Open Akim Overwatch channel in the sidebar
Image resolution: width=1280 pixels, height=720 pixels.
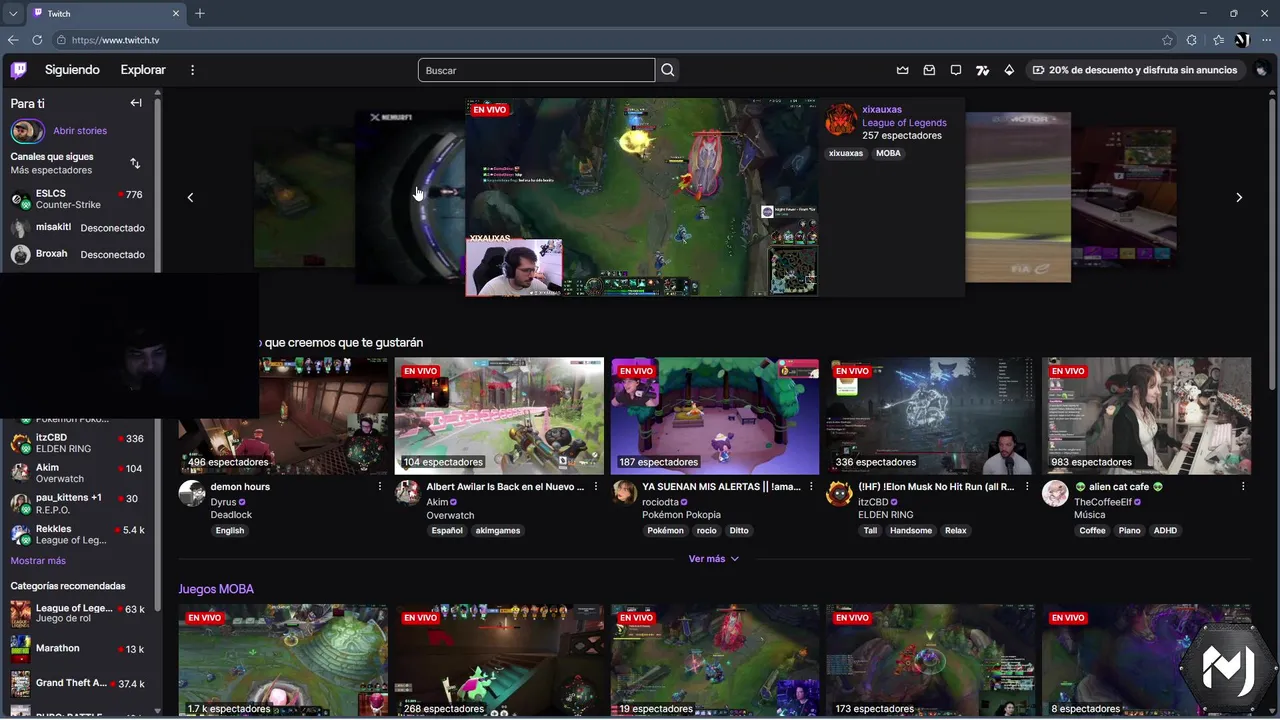[x=77, y=473]
